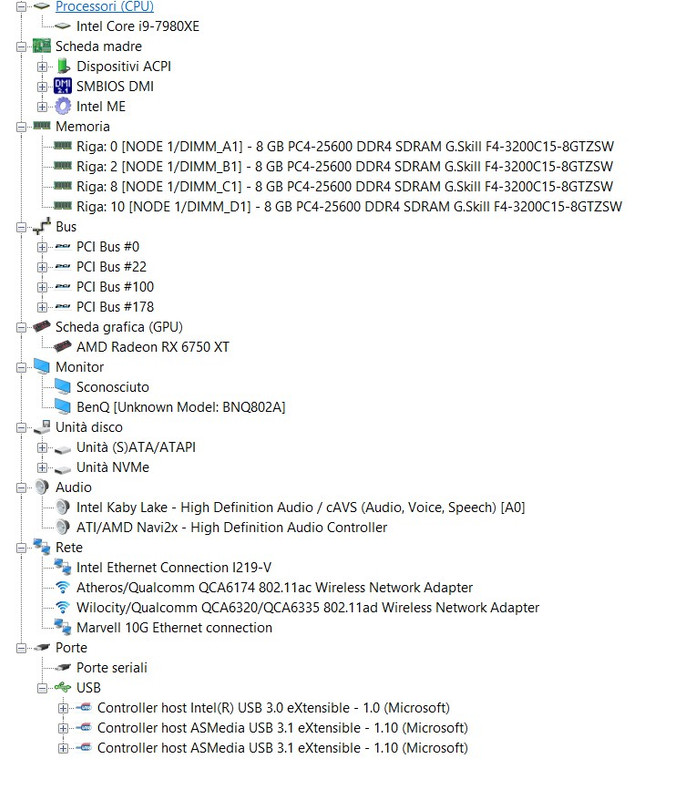Select the PCI Bus #22 label
This screenshot has width=675, height=800.
[x=111, y=267]
